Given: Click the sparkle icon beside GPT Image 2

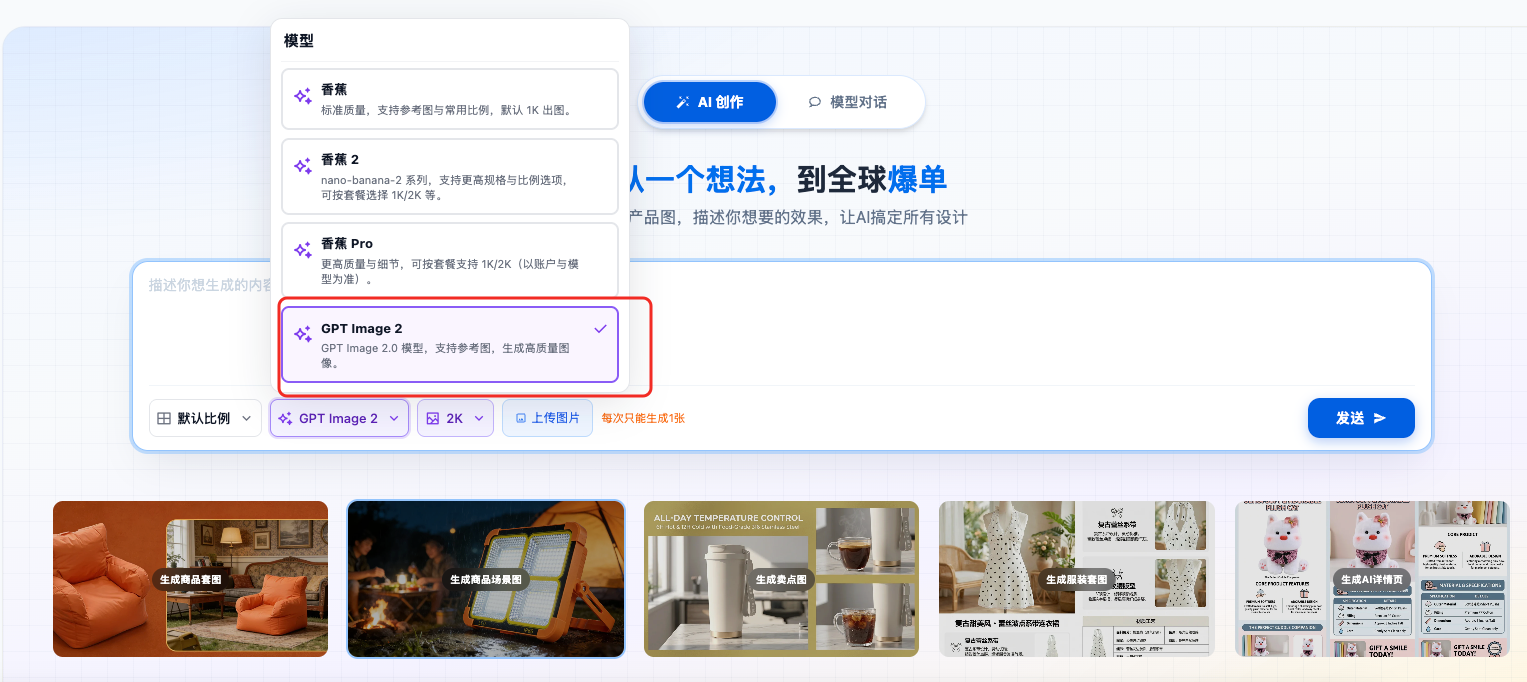Looking at the screenshot, I should [301, 332].
